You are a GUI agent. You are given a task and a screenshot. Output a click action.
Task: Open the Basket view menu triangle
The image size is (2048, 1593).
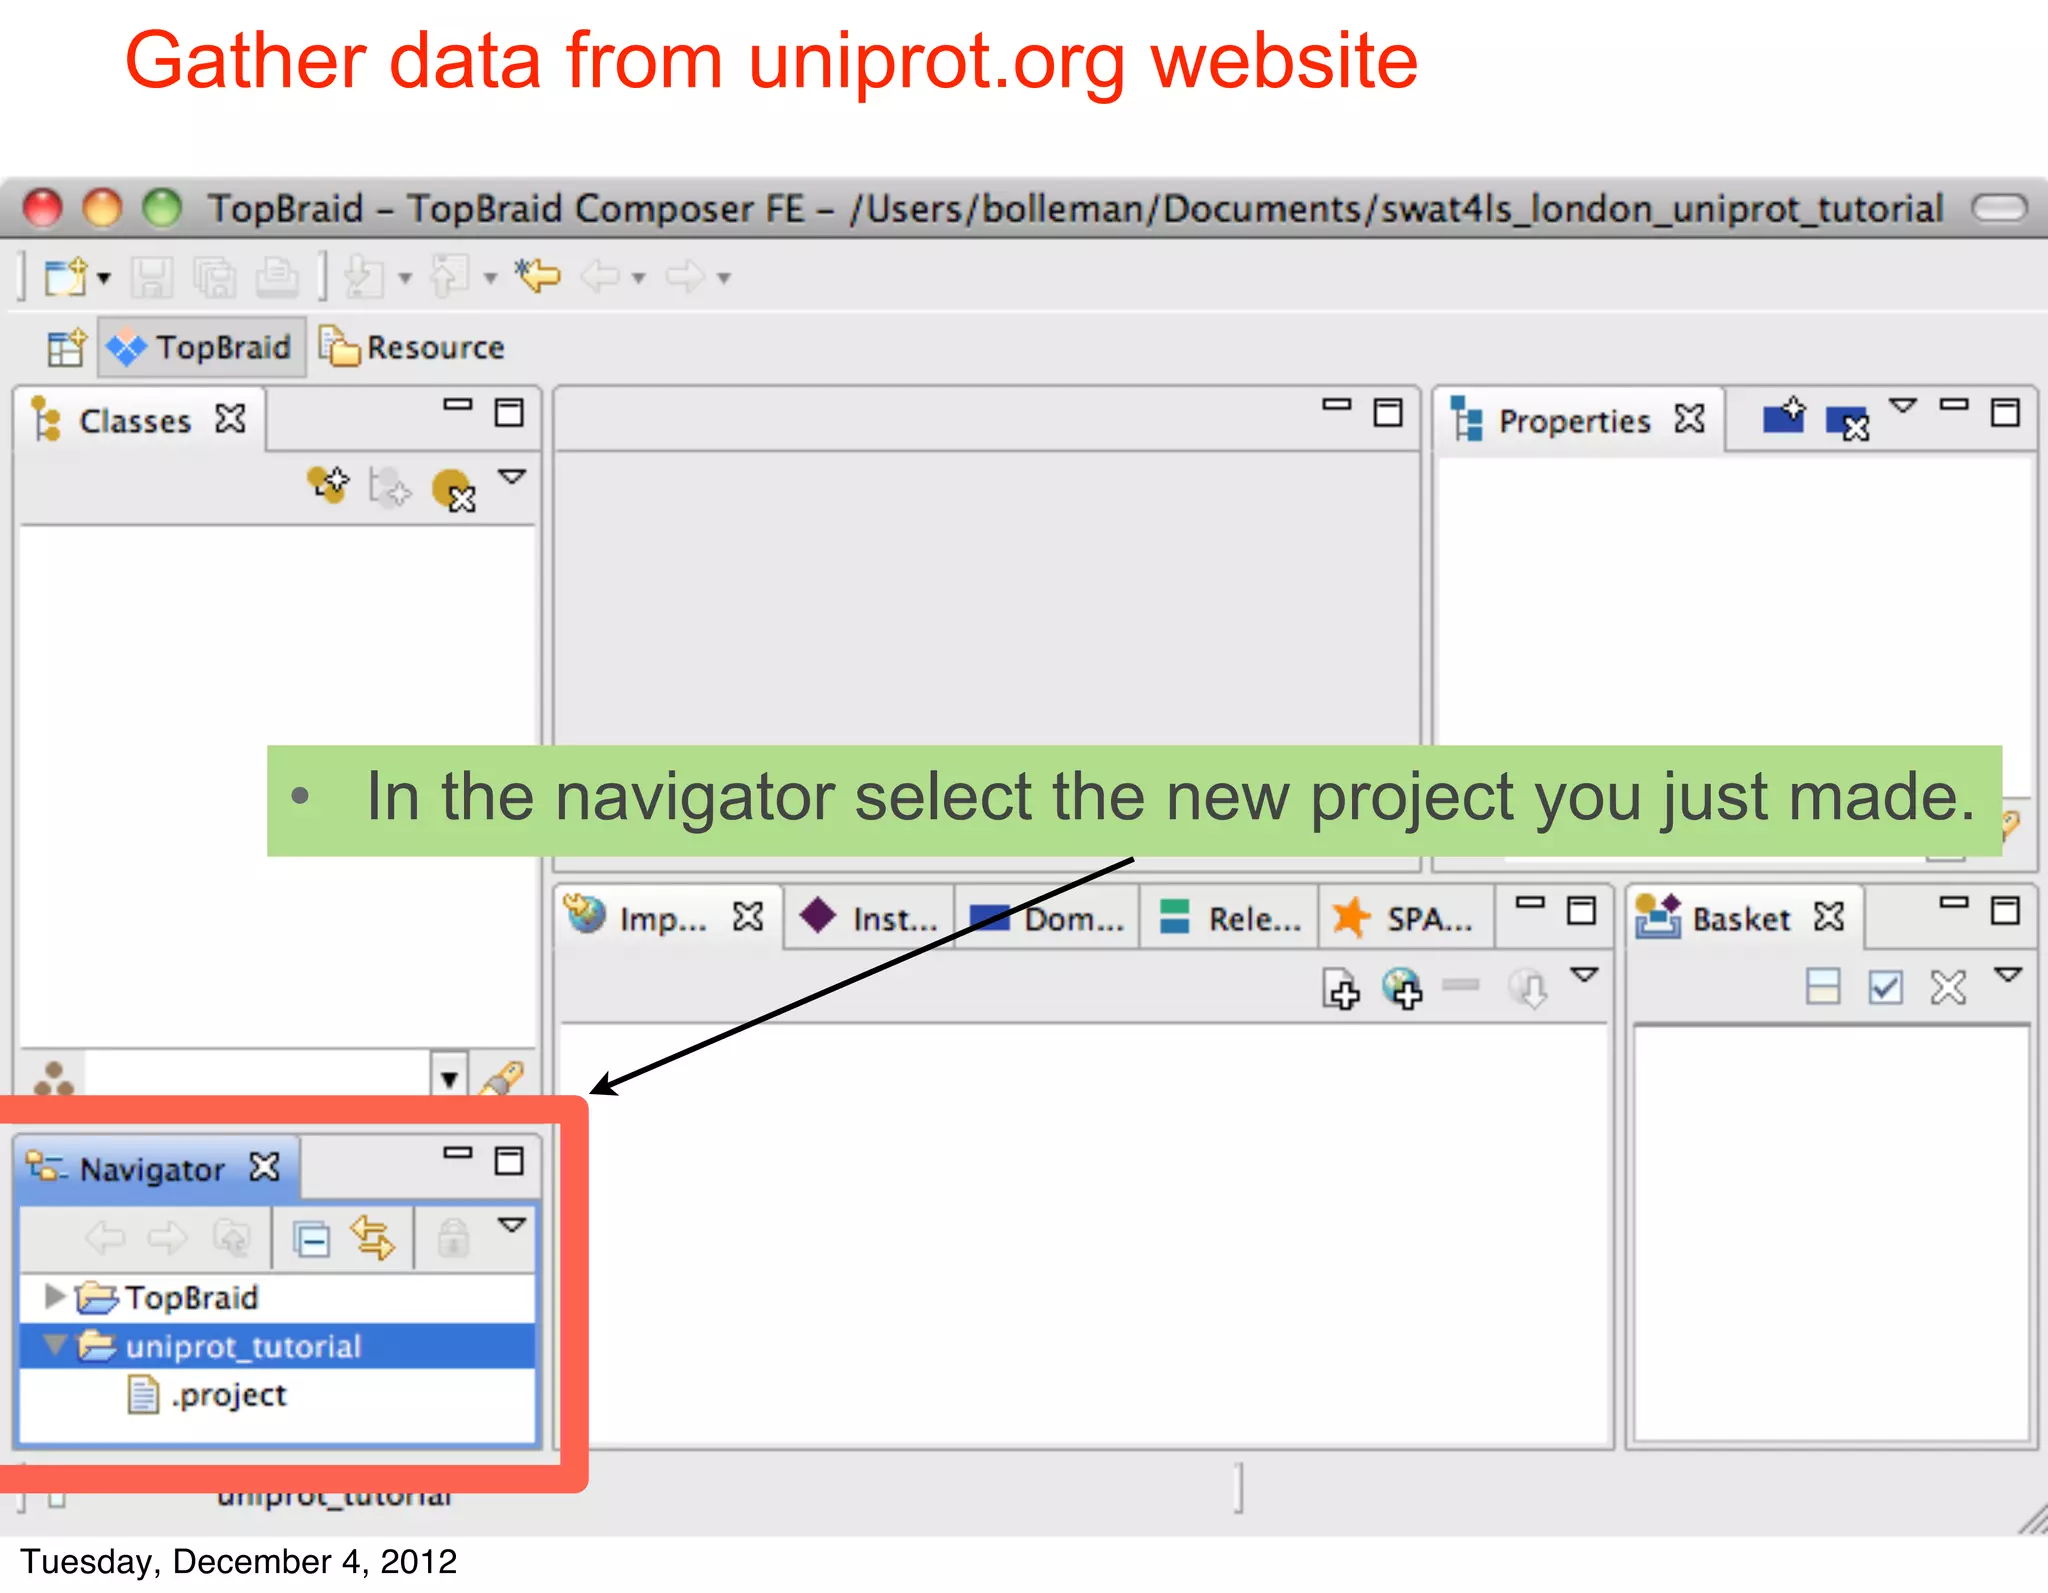2009,974
